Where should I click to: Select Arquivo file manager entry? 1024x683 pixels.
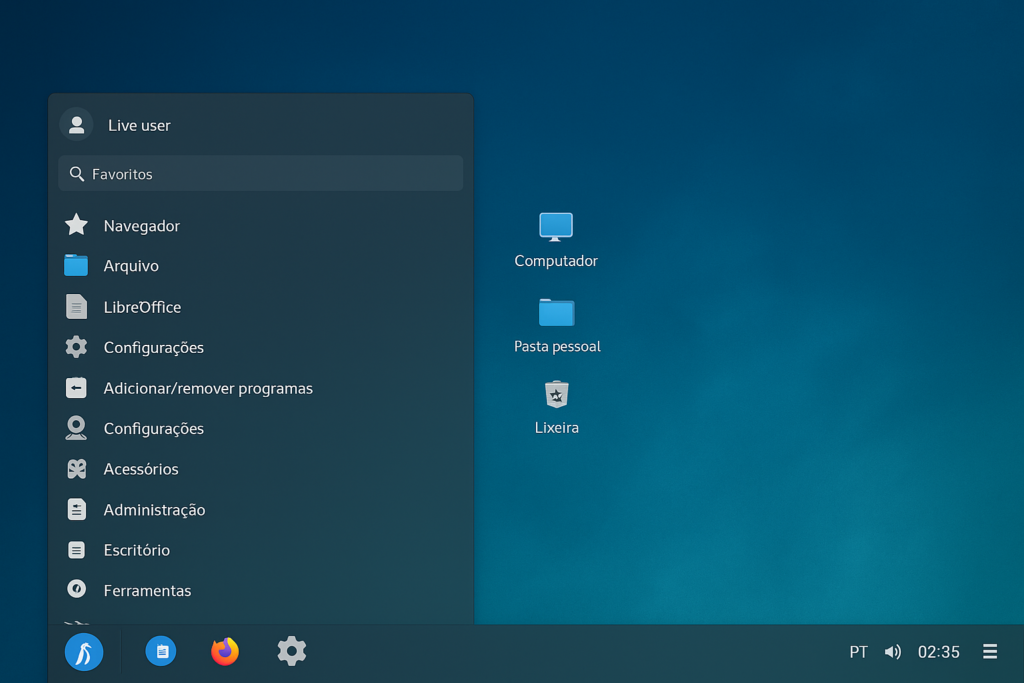131,266
